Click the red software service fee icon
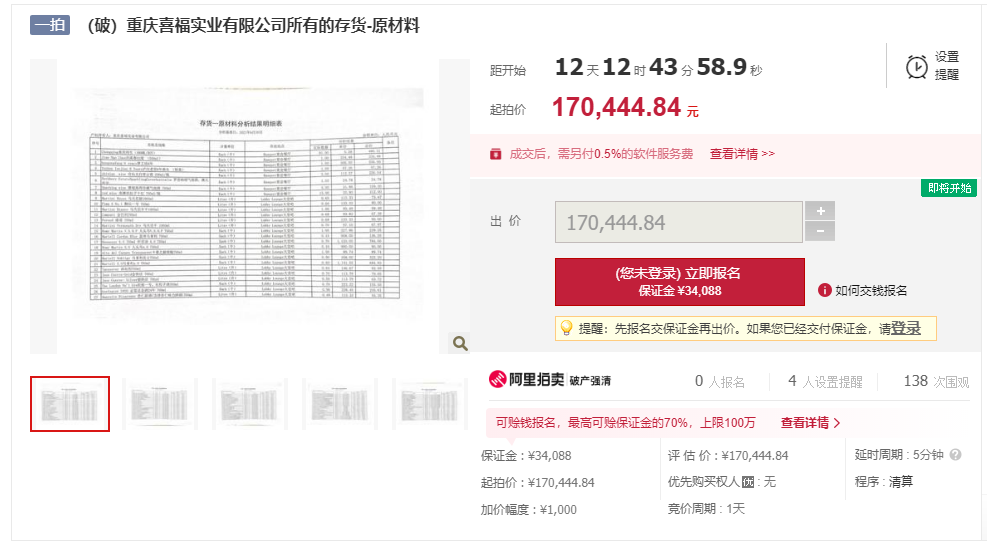 tap(496, 154)
